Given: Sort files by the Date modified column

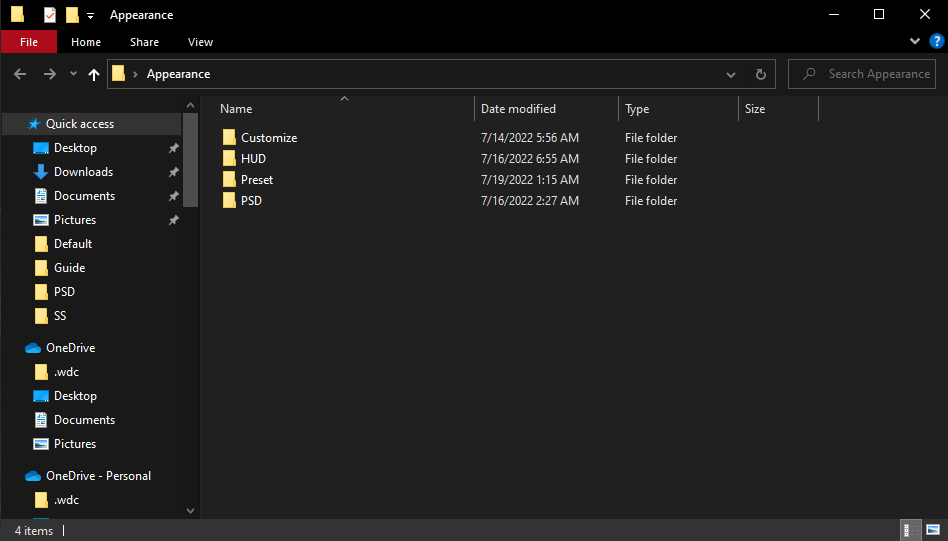Looking at the screenshot, I should [518, 109].
